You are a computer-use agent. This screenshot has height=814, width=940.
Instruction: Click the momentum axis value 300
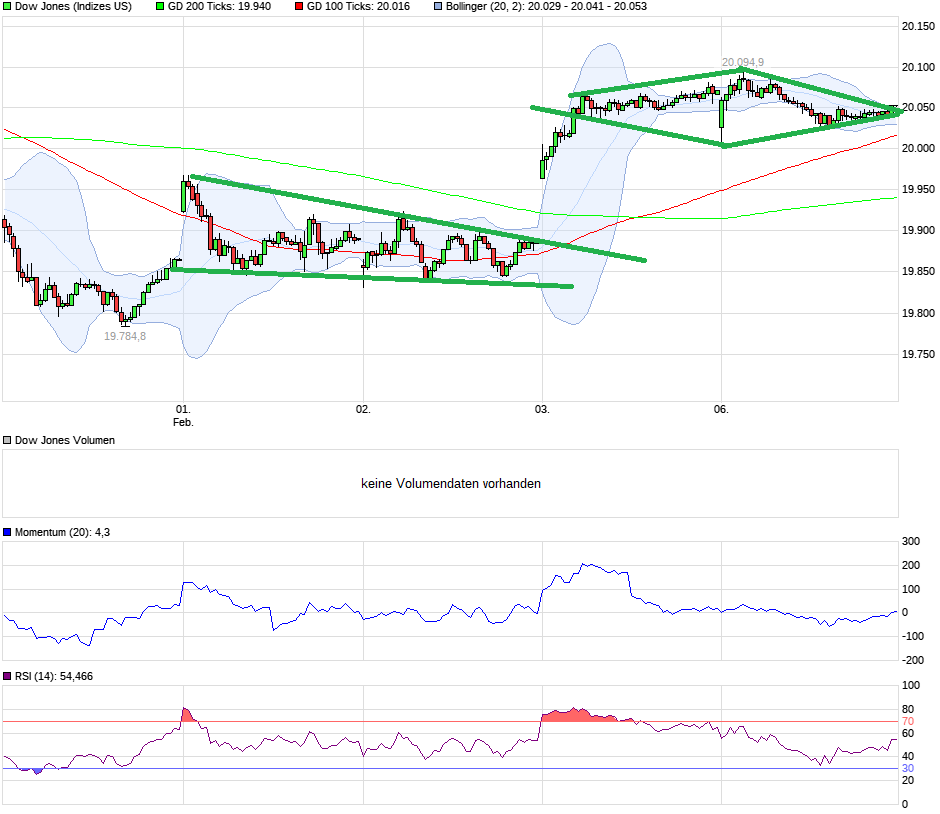(911, 541)
